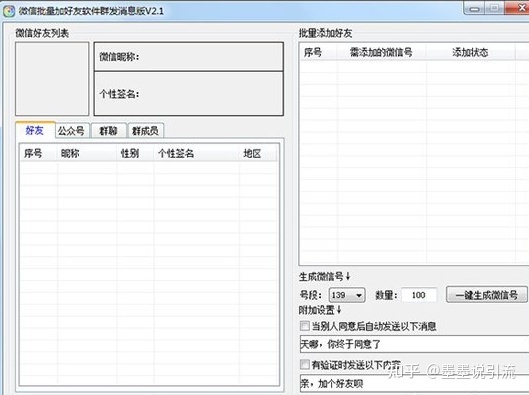
Task: Click the 个性签名 column header in friends list
Action: pos(197,154)
